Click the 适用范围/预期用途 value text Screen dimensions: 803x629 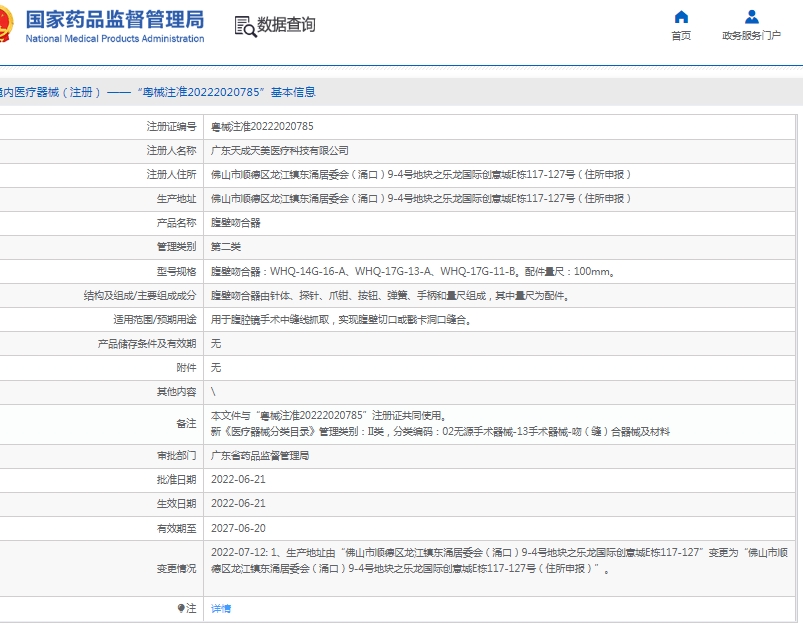point(341,320)
